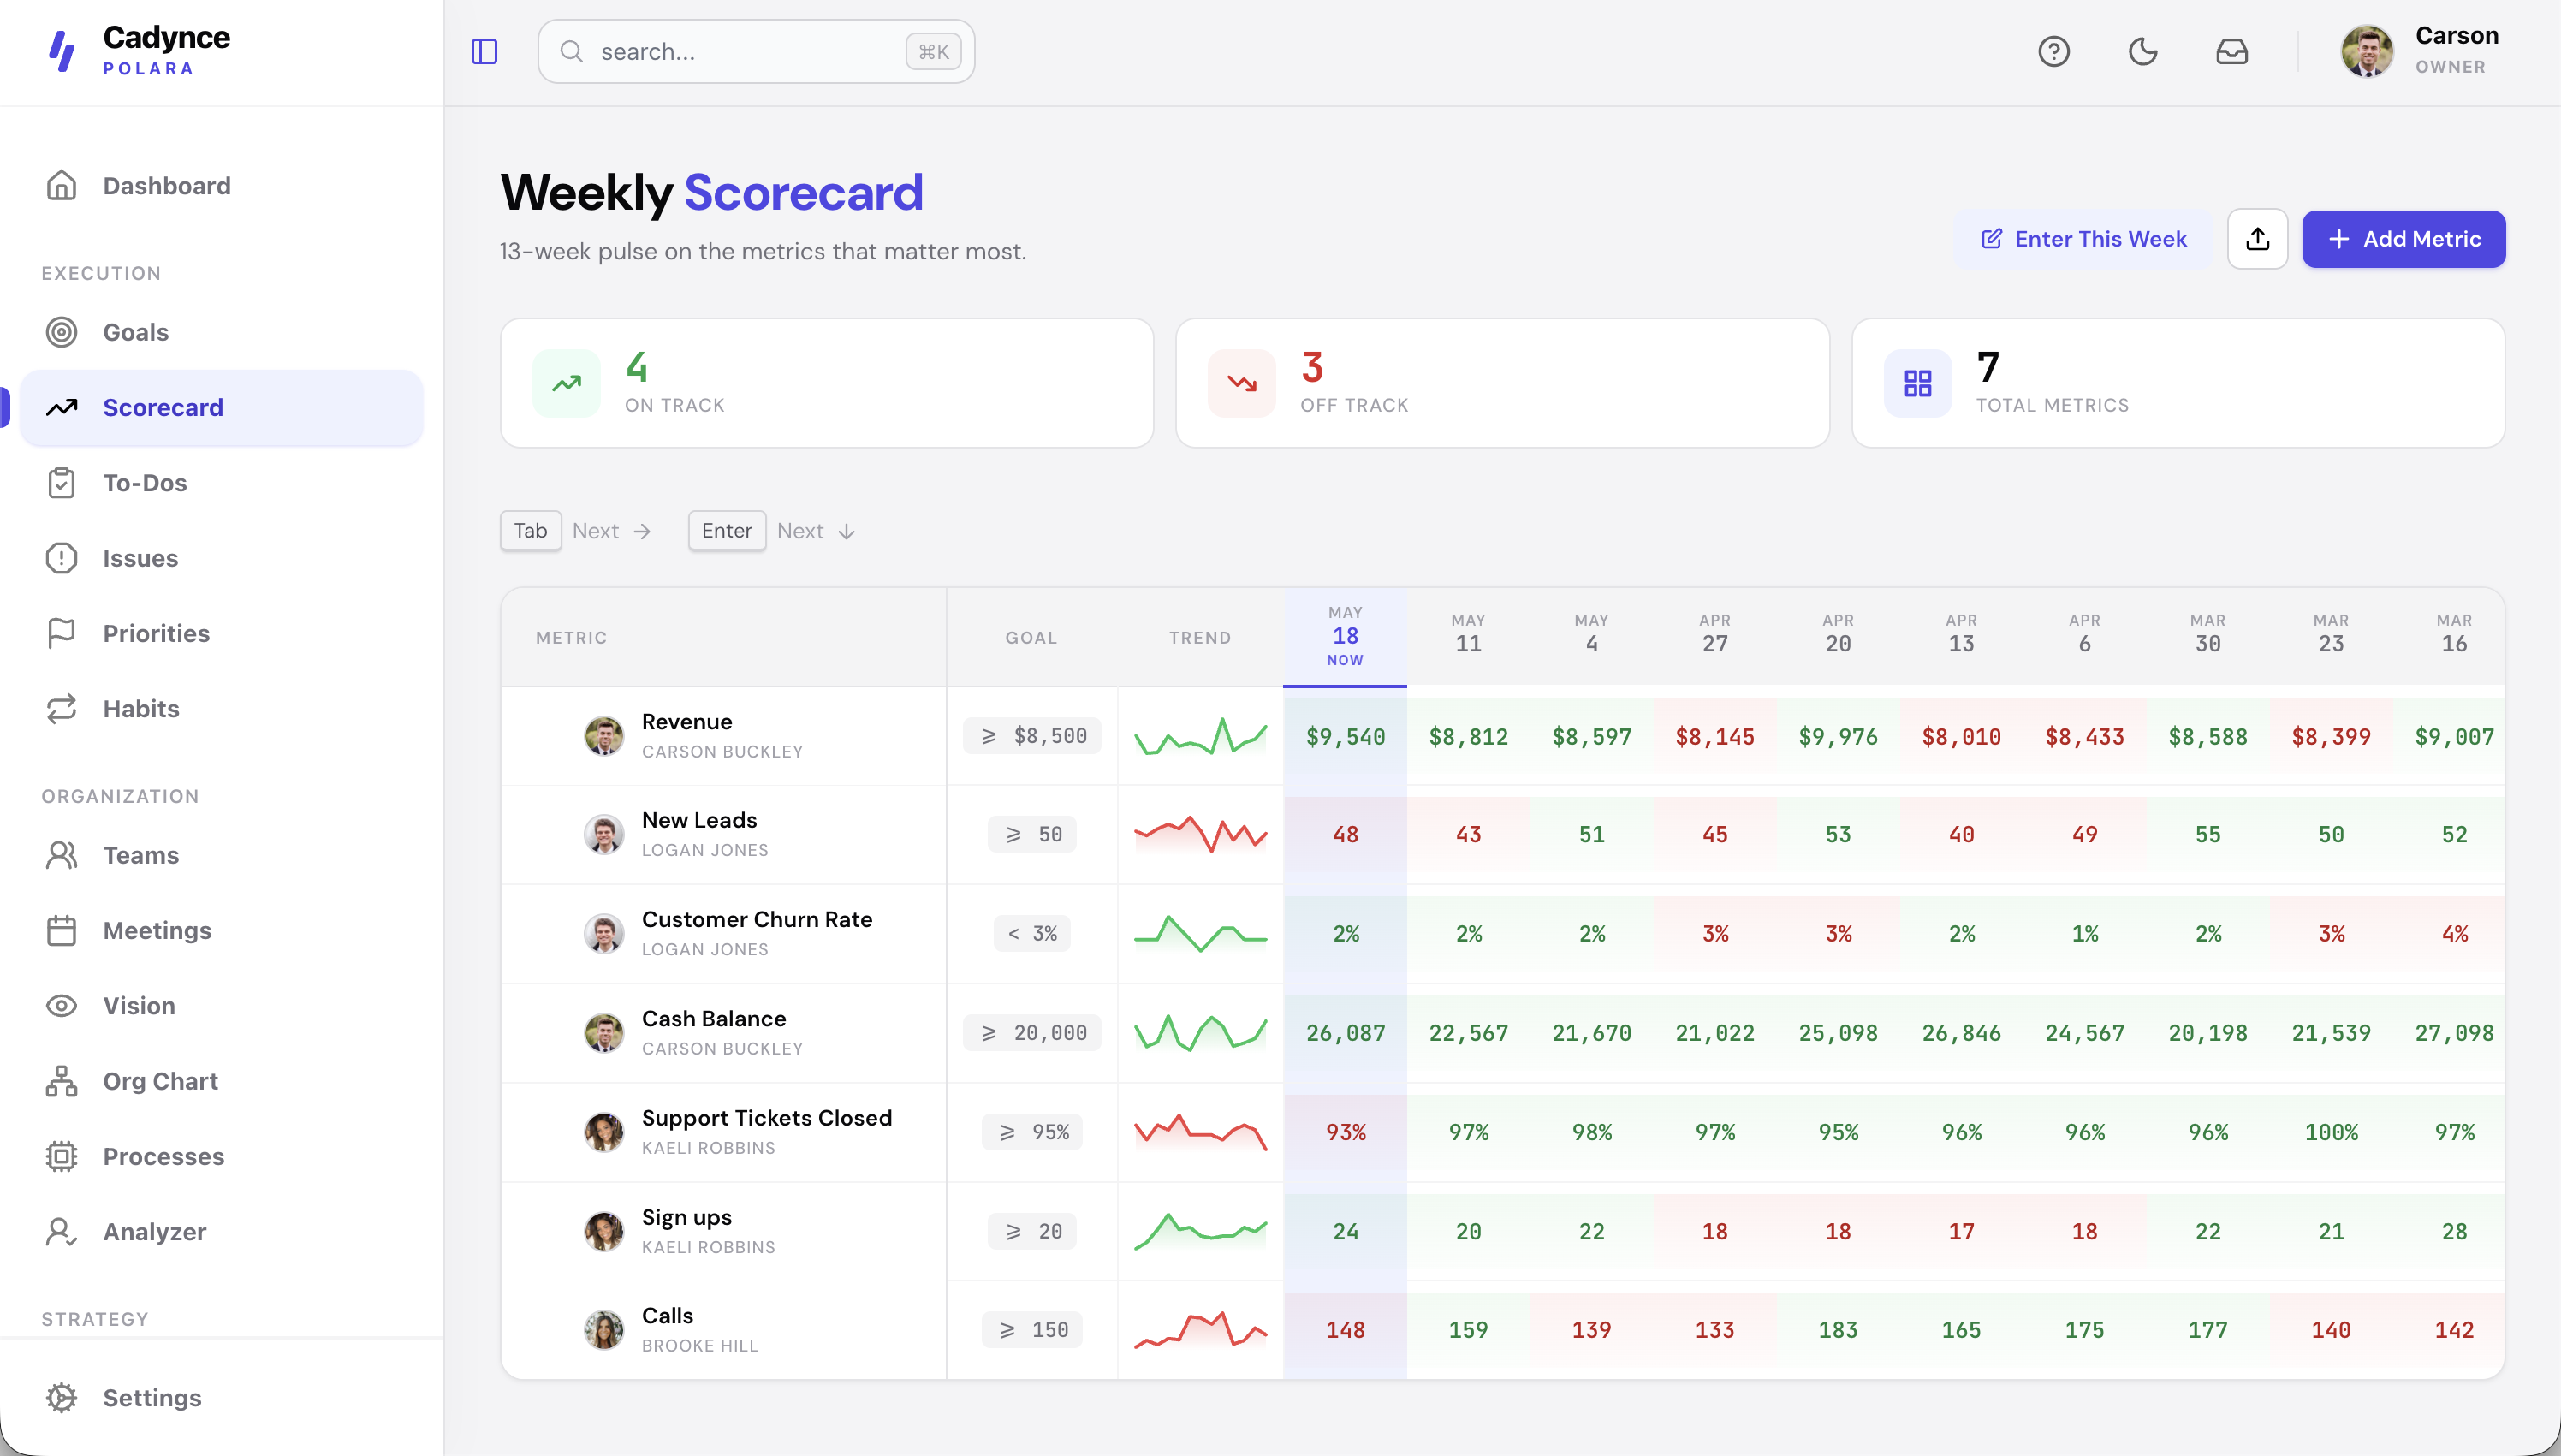The image size is (2561, 1456).
Task: Click Customer Churn Rate metric name
Action: [757, 919]
